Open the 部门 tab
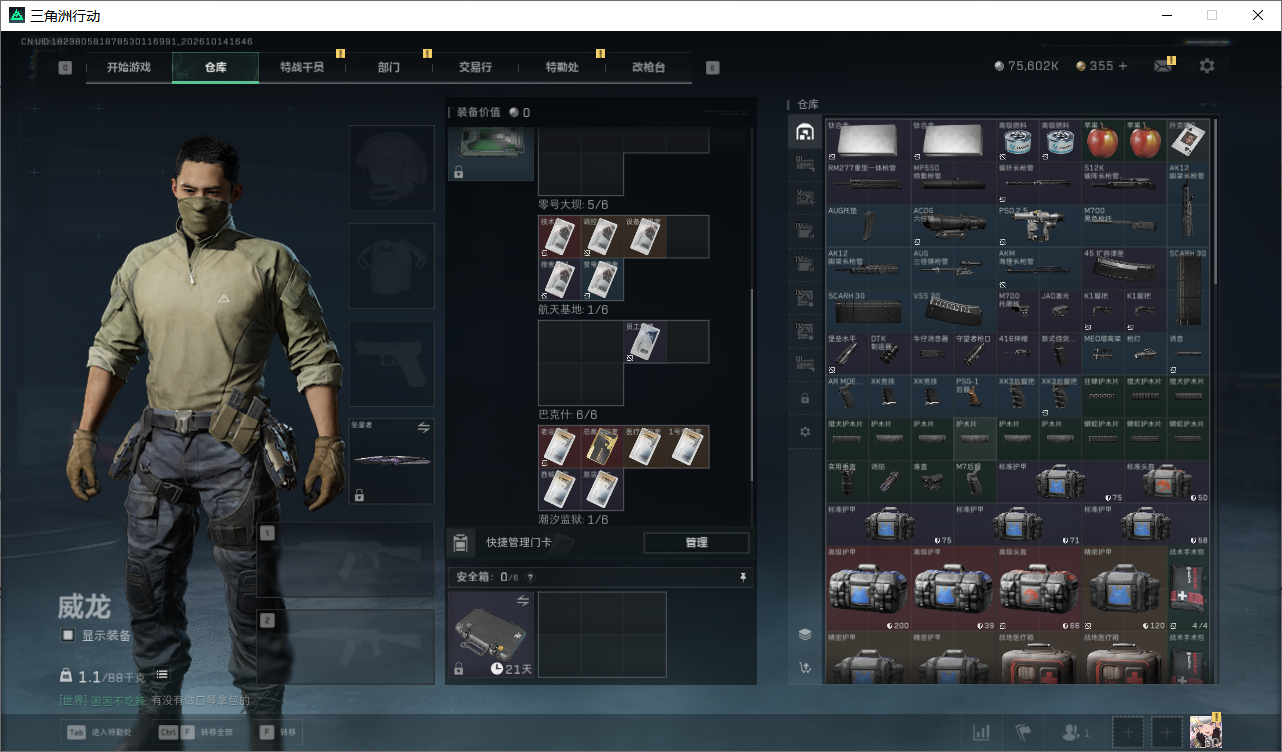This screenshot has height=752, width=1282. 389,67
